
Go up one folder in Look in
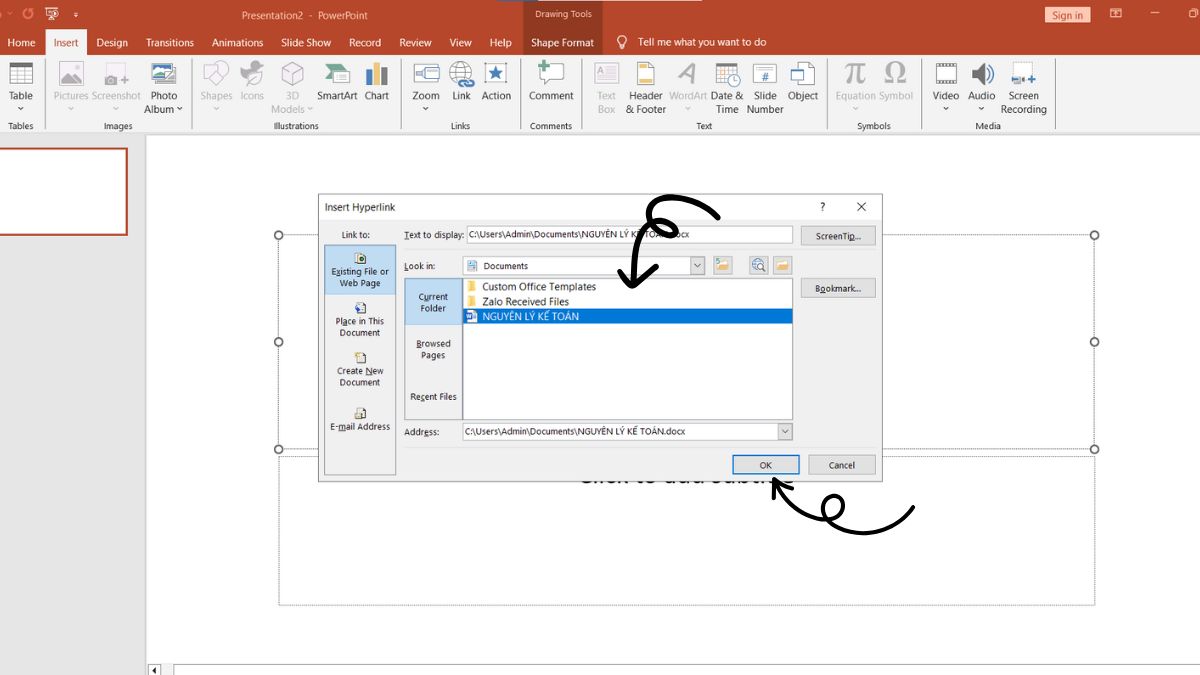[x=723, y=265]
